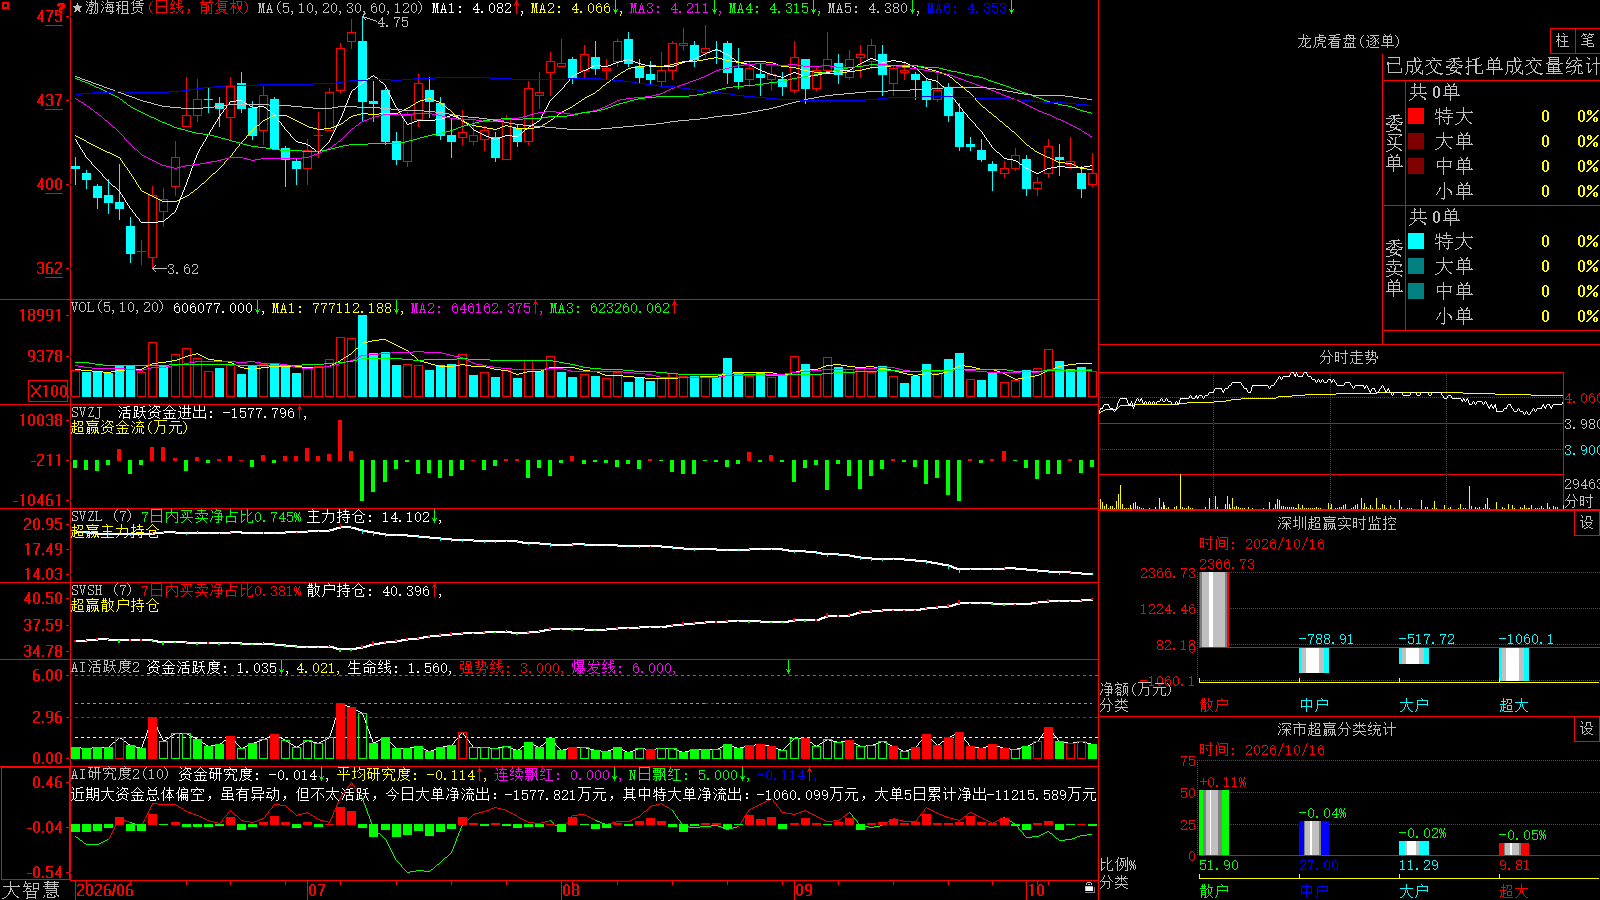Select the 龙虎看盘(逐单) panel title
This screenshot has height=900, width=1600.
click(x=1348, y=41)
